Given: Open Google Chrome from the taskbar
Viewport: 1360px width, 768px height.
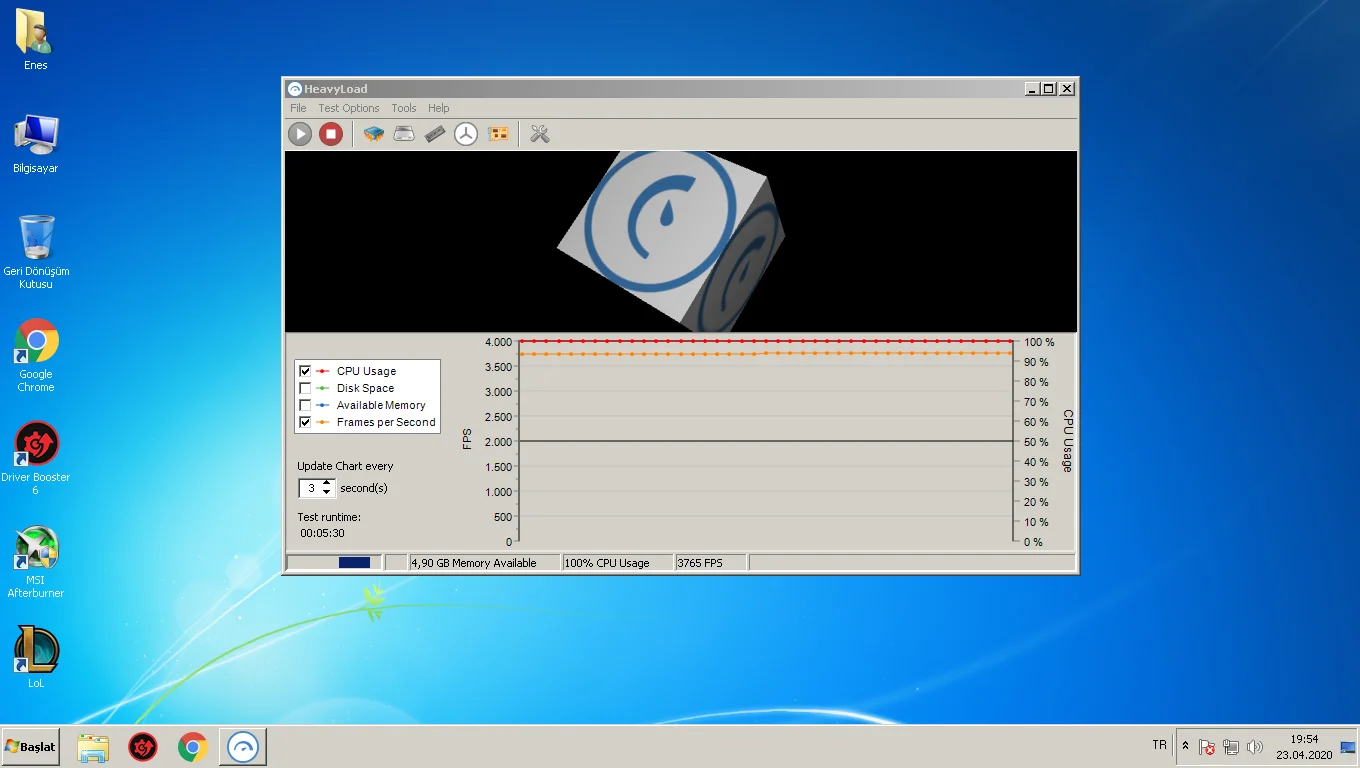Looking at the screenshot, I should (193, 747).
